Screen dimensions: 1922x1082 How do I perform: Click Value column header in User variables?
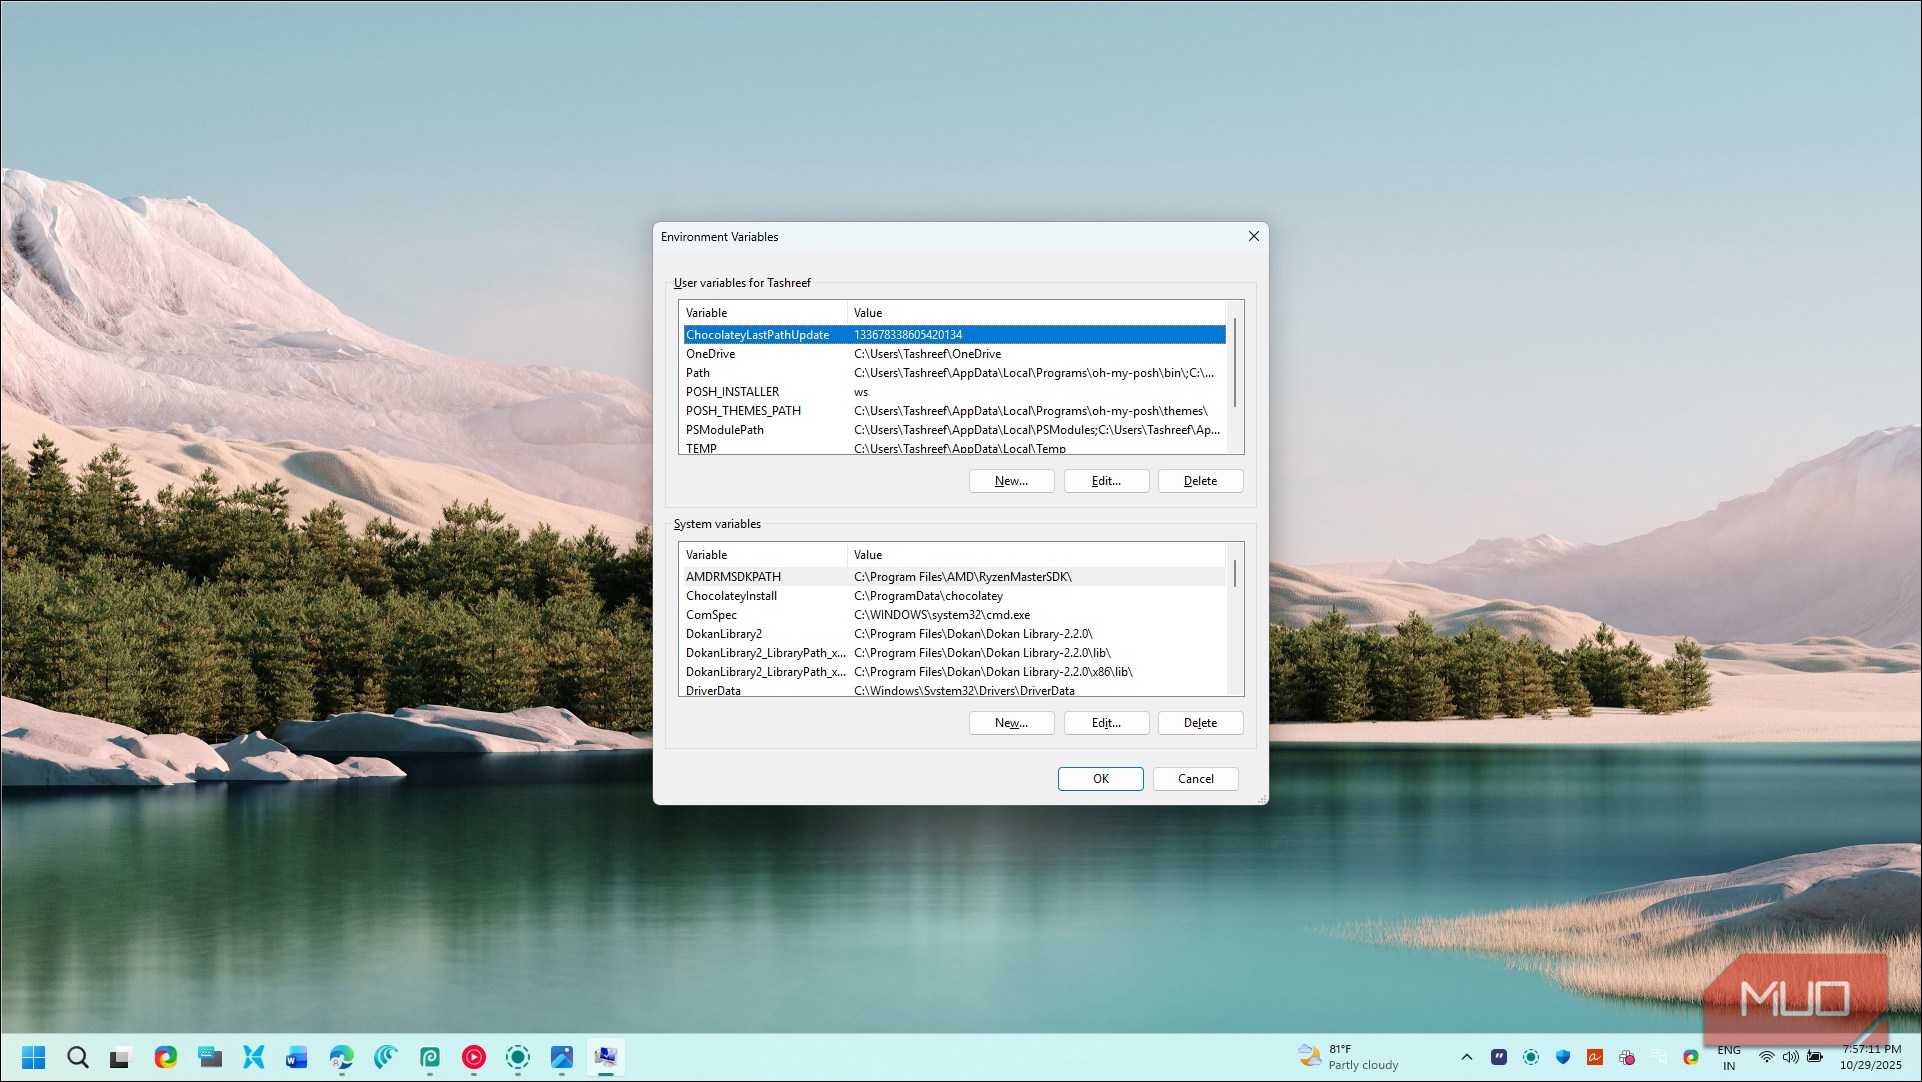1036,313
